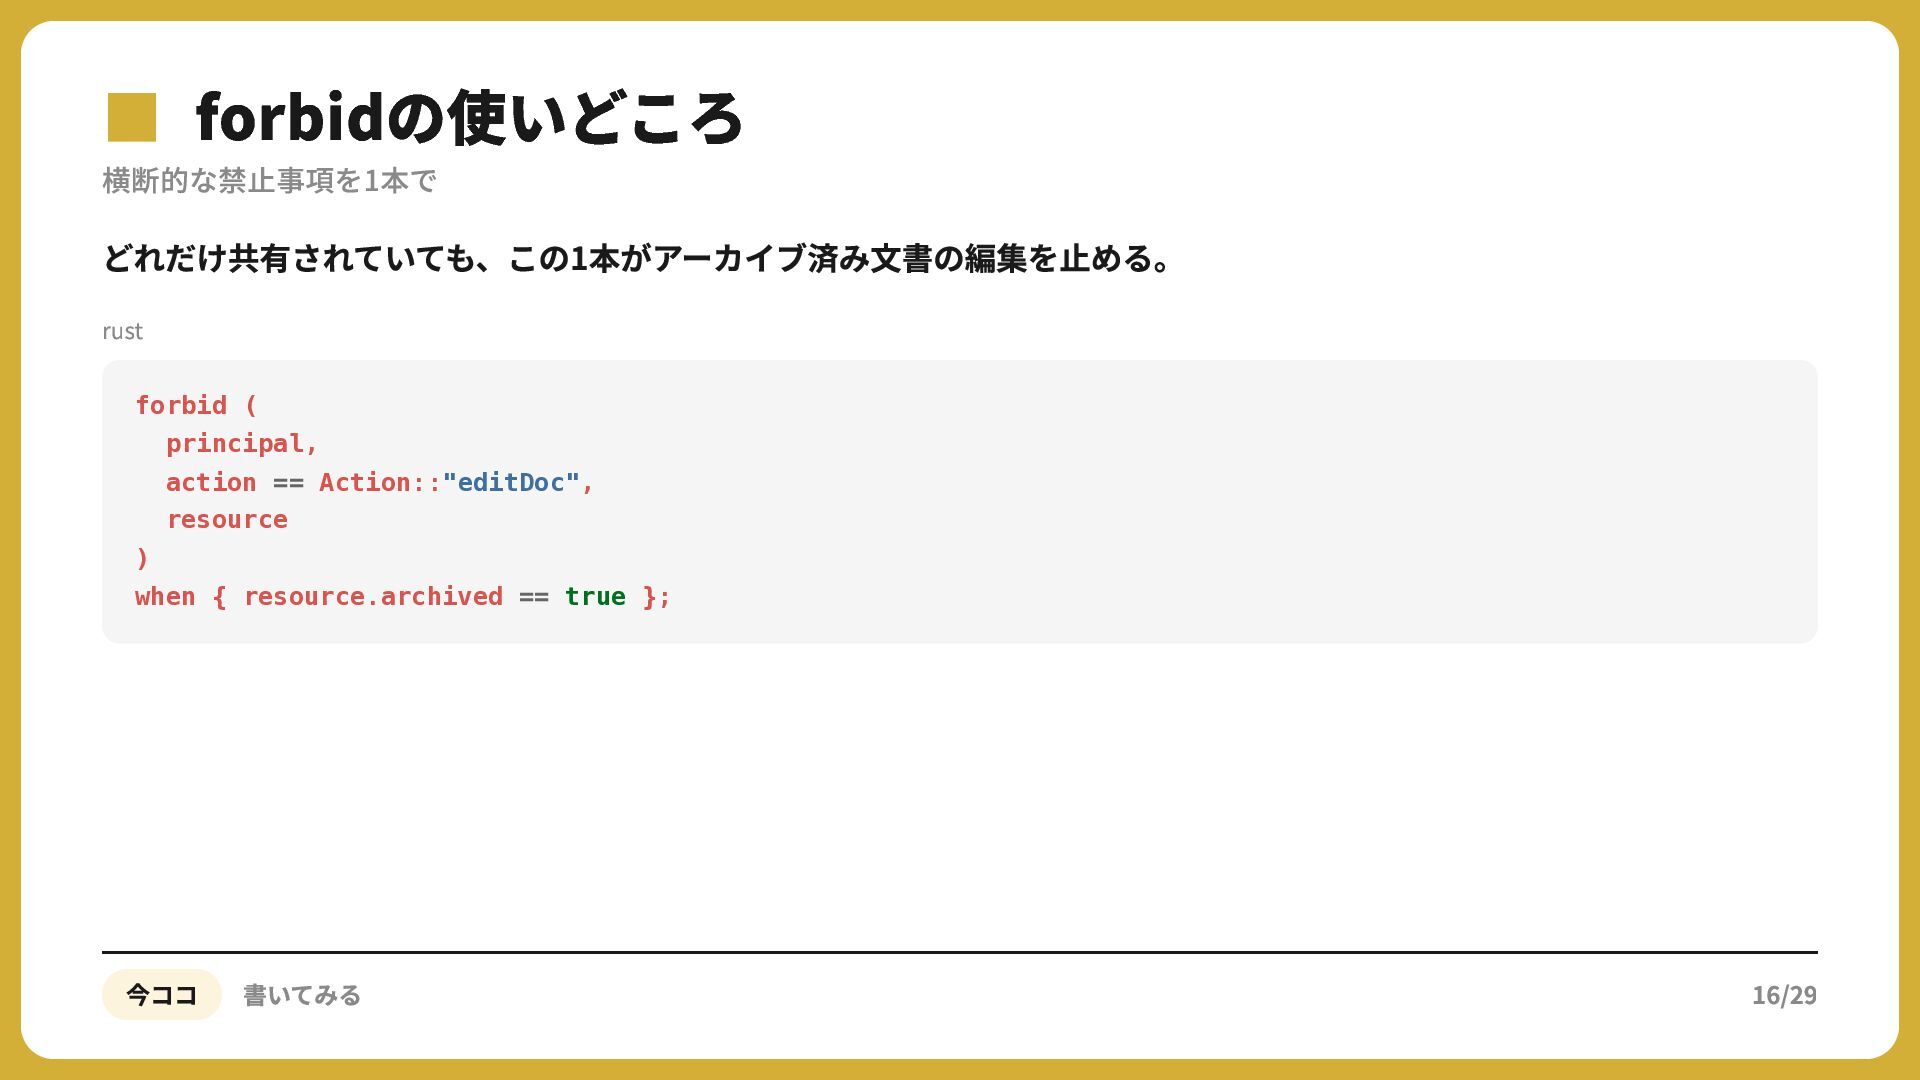The height and width of the screenshot is (1080, 1920).
Task: Click the forbidの使いどころ slide title
Action: coord(469,117)
